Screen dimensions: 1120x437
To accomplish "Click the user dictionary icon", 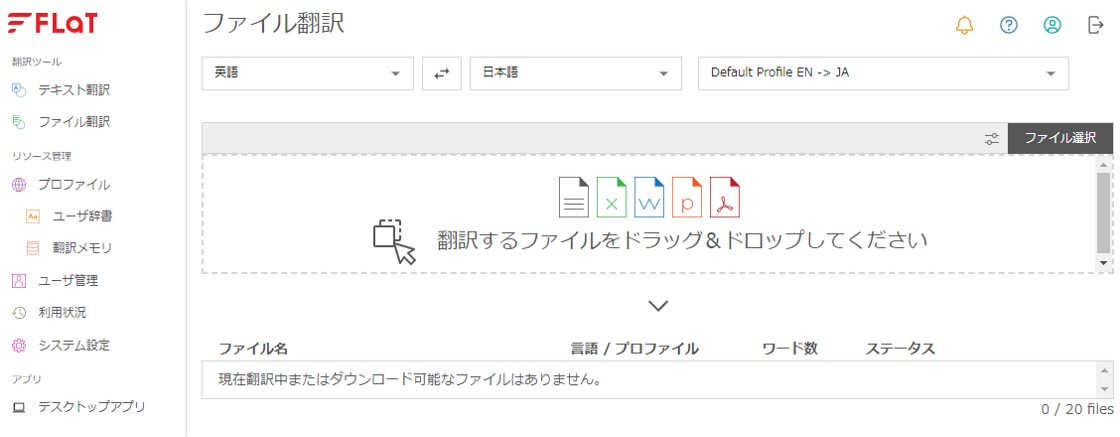I will coord(33,216).
